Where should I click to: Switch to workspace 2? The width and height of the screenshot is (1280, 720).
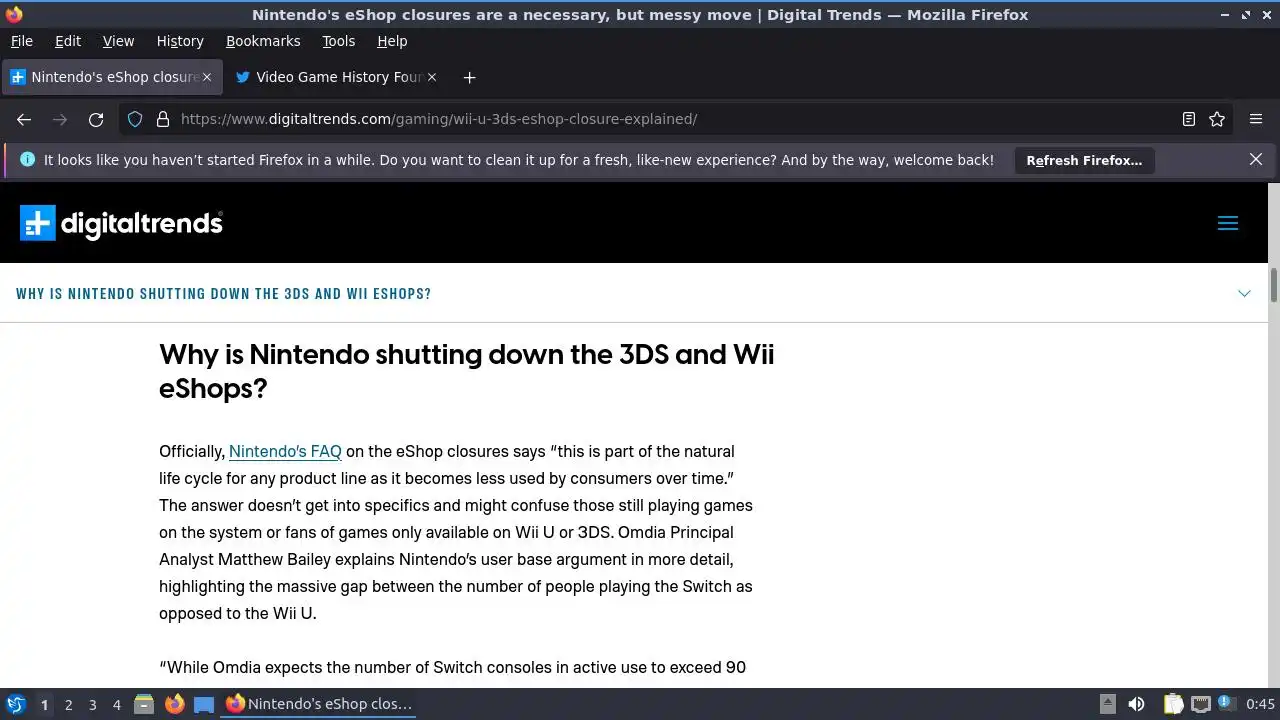(x=68, y=704)
